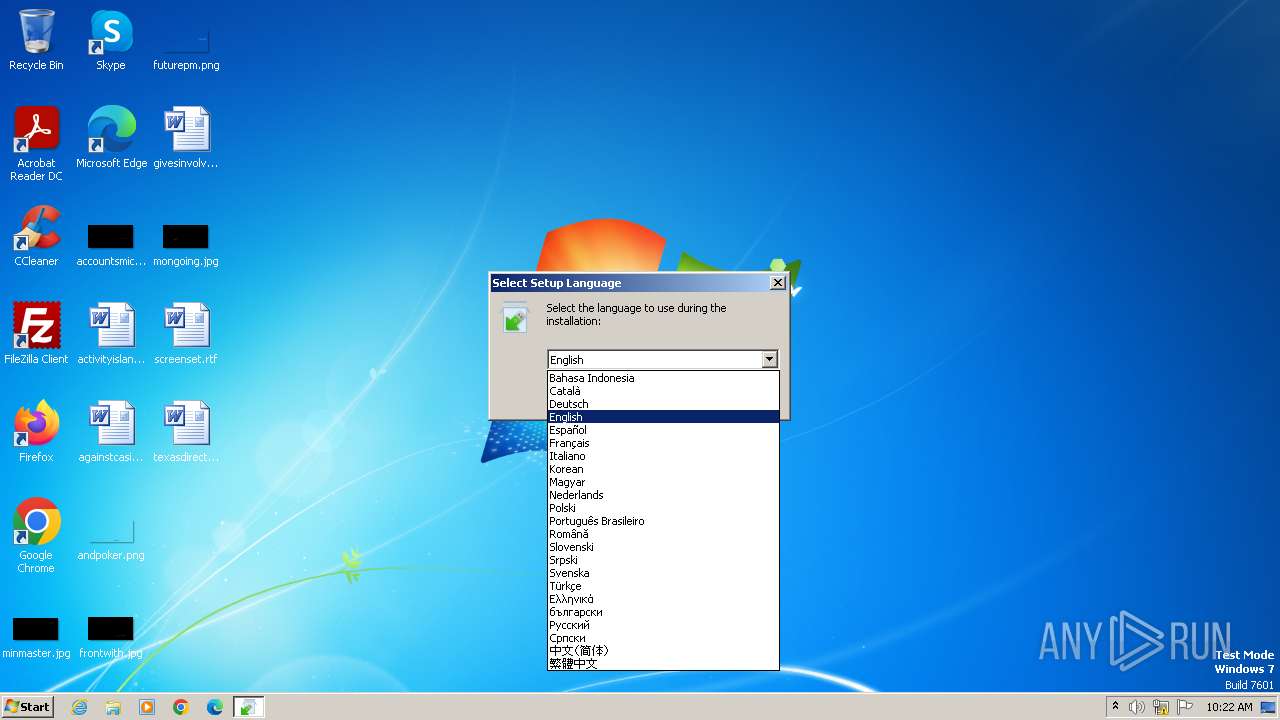Click the 10:22 AM taskbar clock
This screenshot has width=1280, height=720.
tap(1229, 707)
